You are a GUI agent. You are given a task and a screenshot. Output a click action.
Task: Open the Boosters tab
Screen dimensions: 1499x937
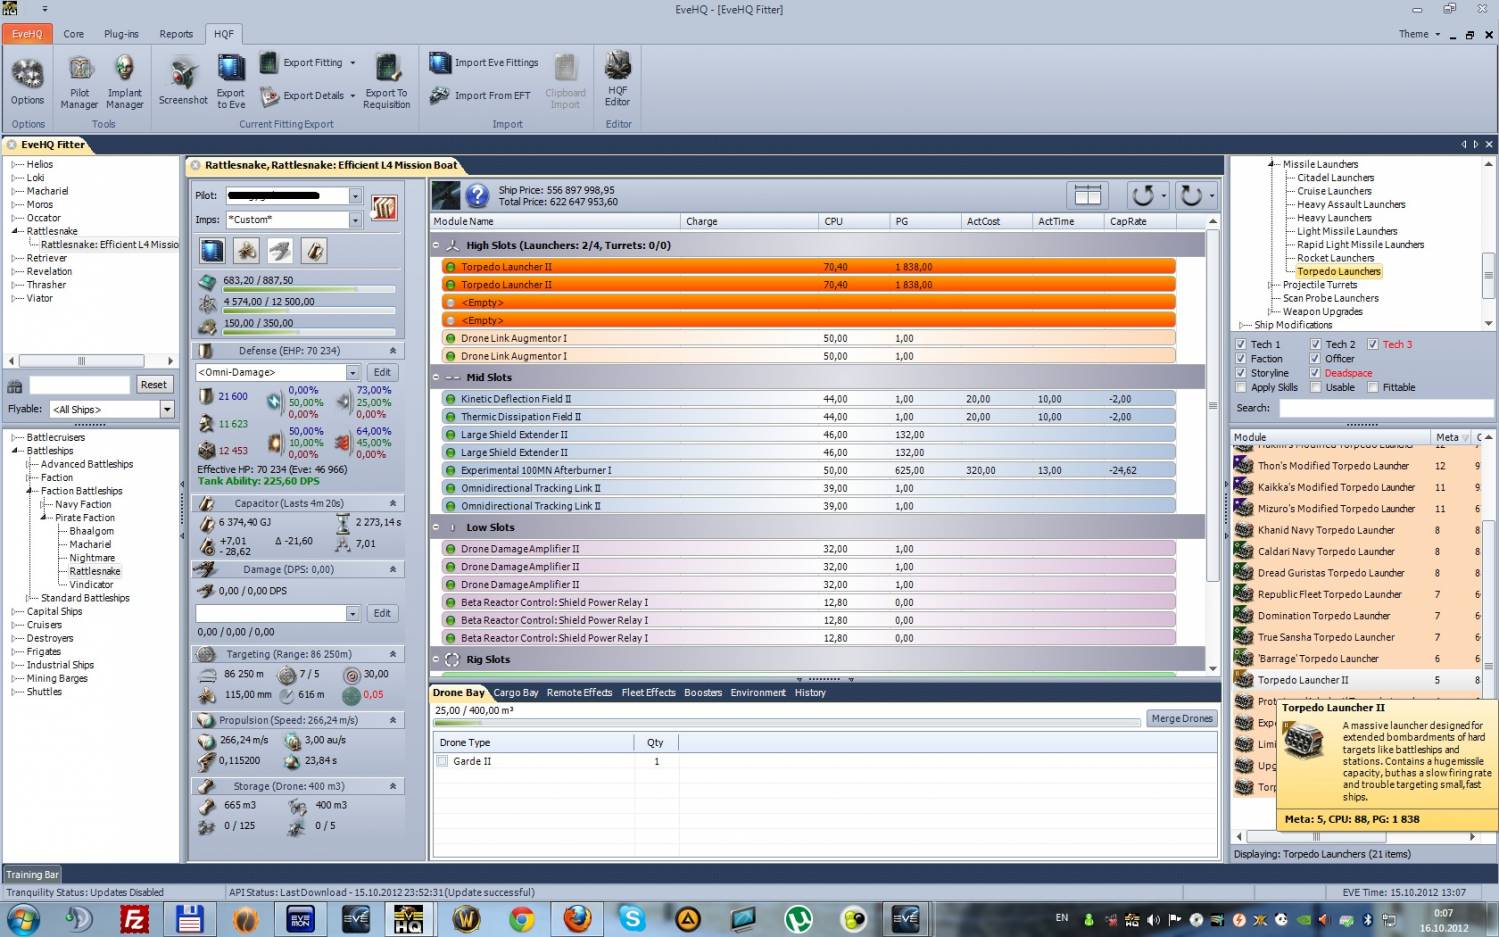click(703, 692)
